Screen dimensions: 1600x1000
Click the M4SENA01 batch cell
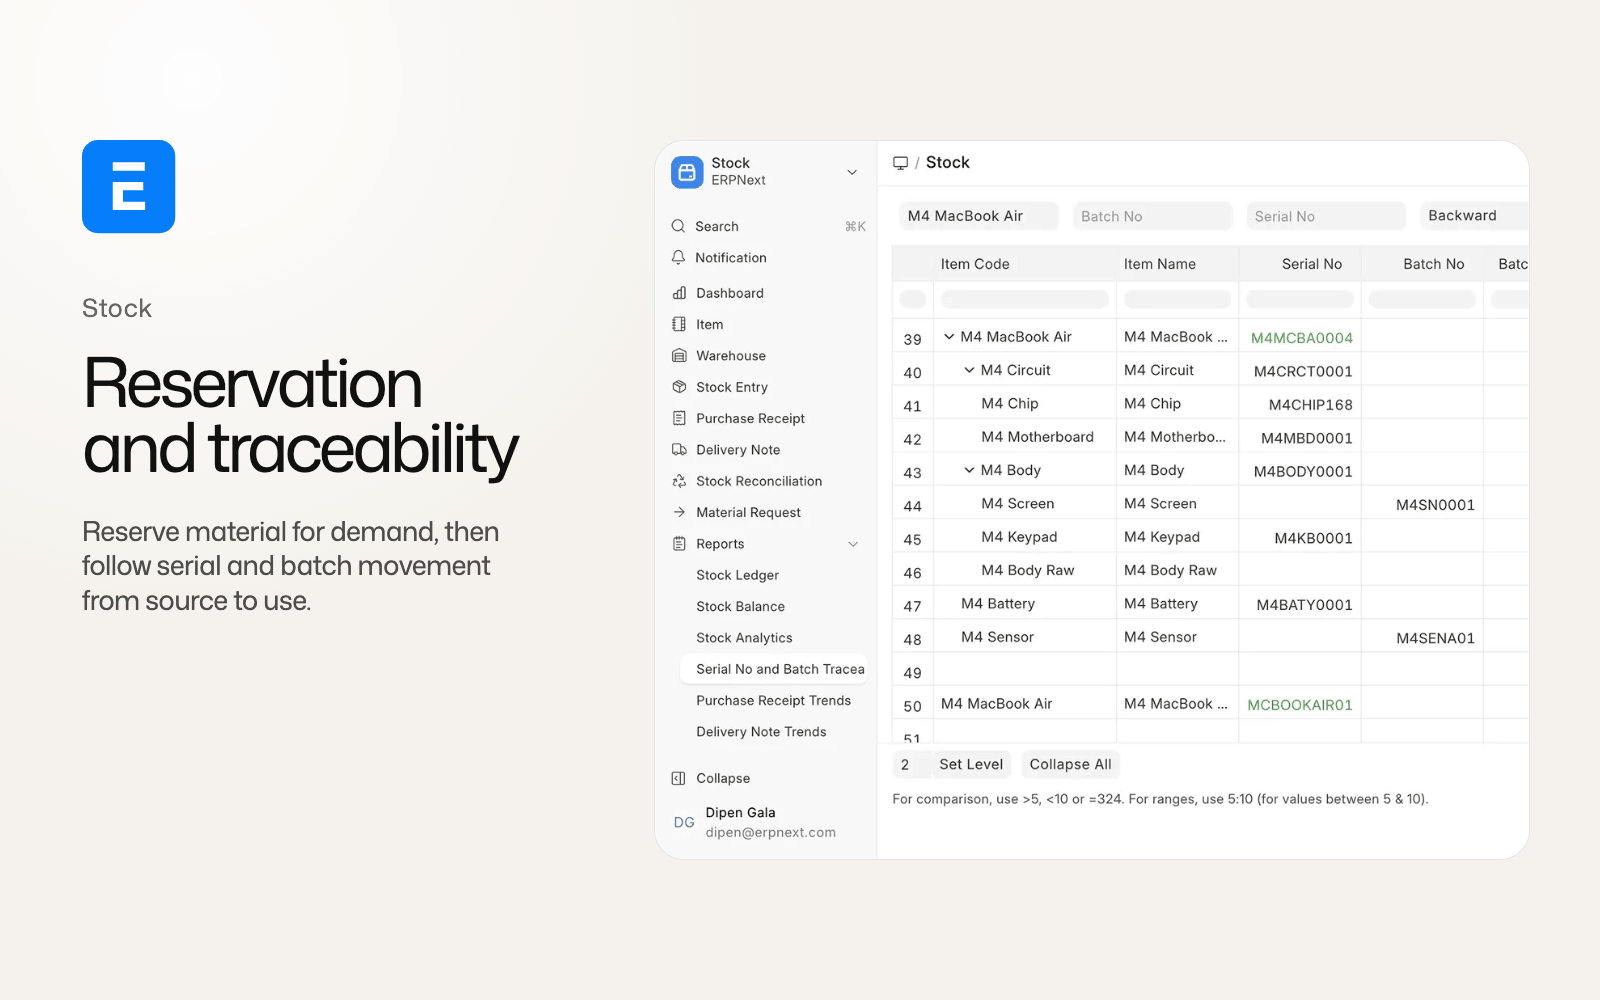(x=1422, y=637)
